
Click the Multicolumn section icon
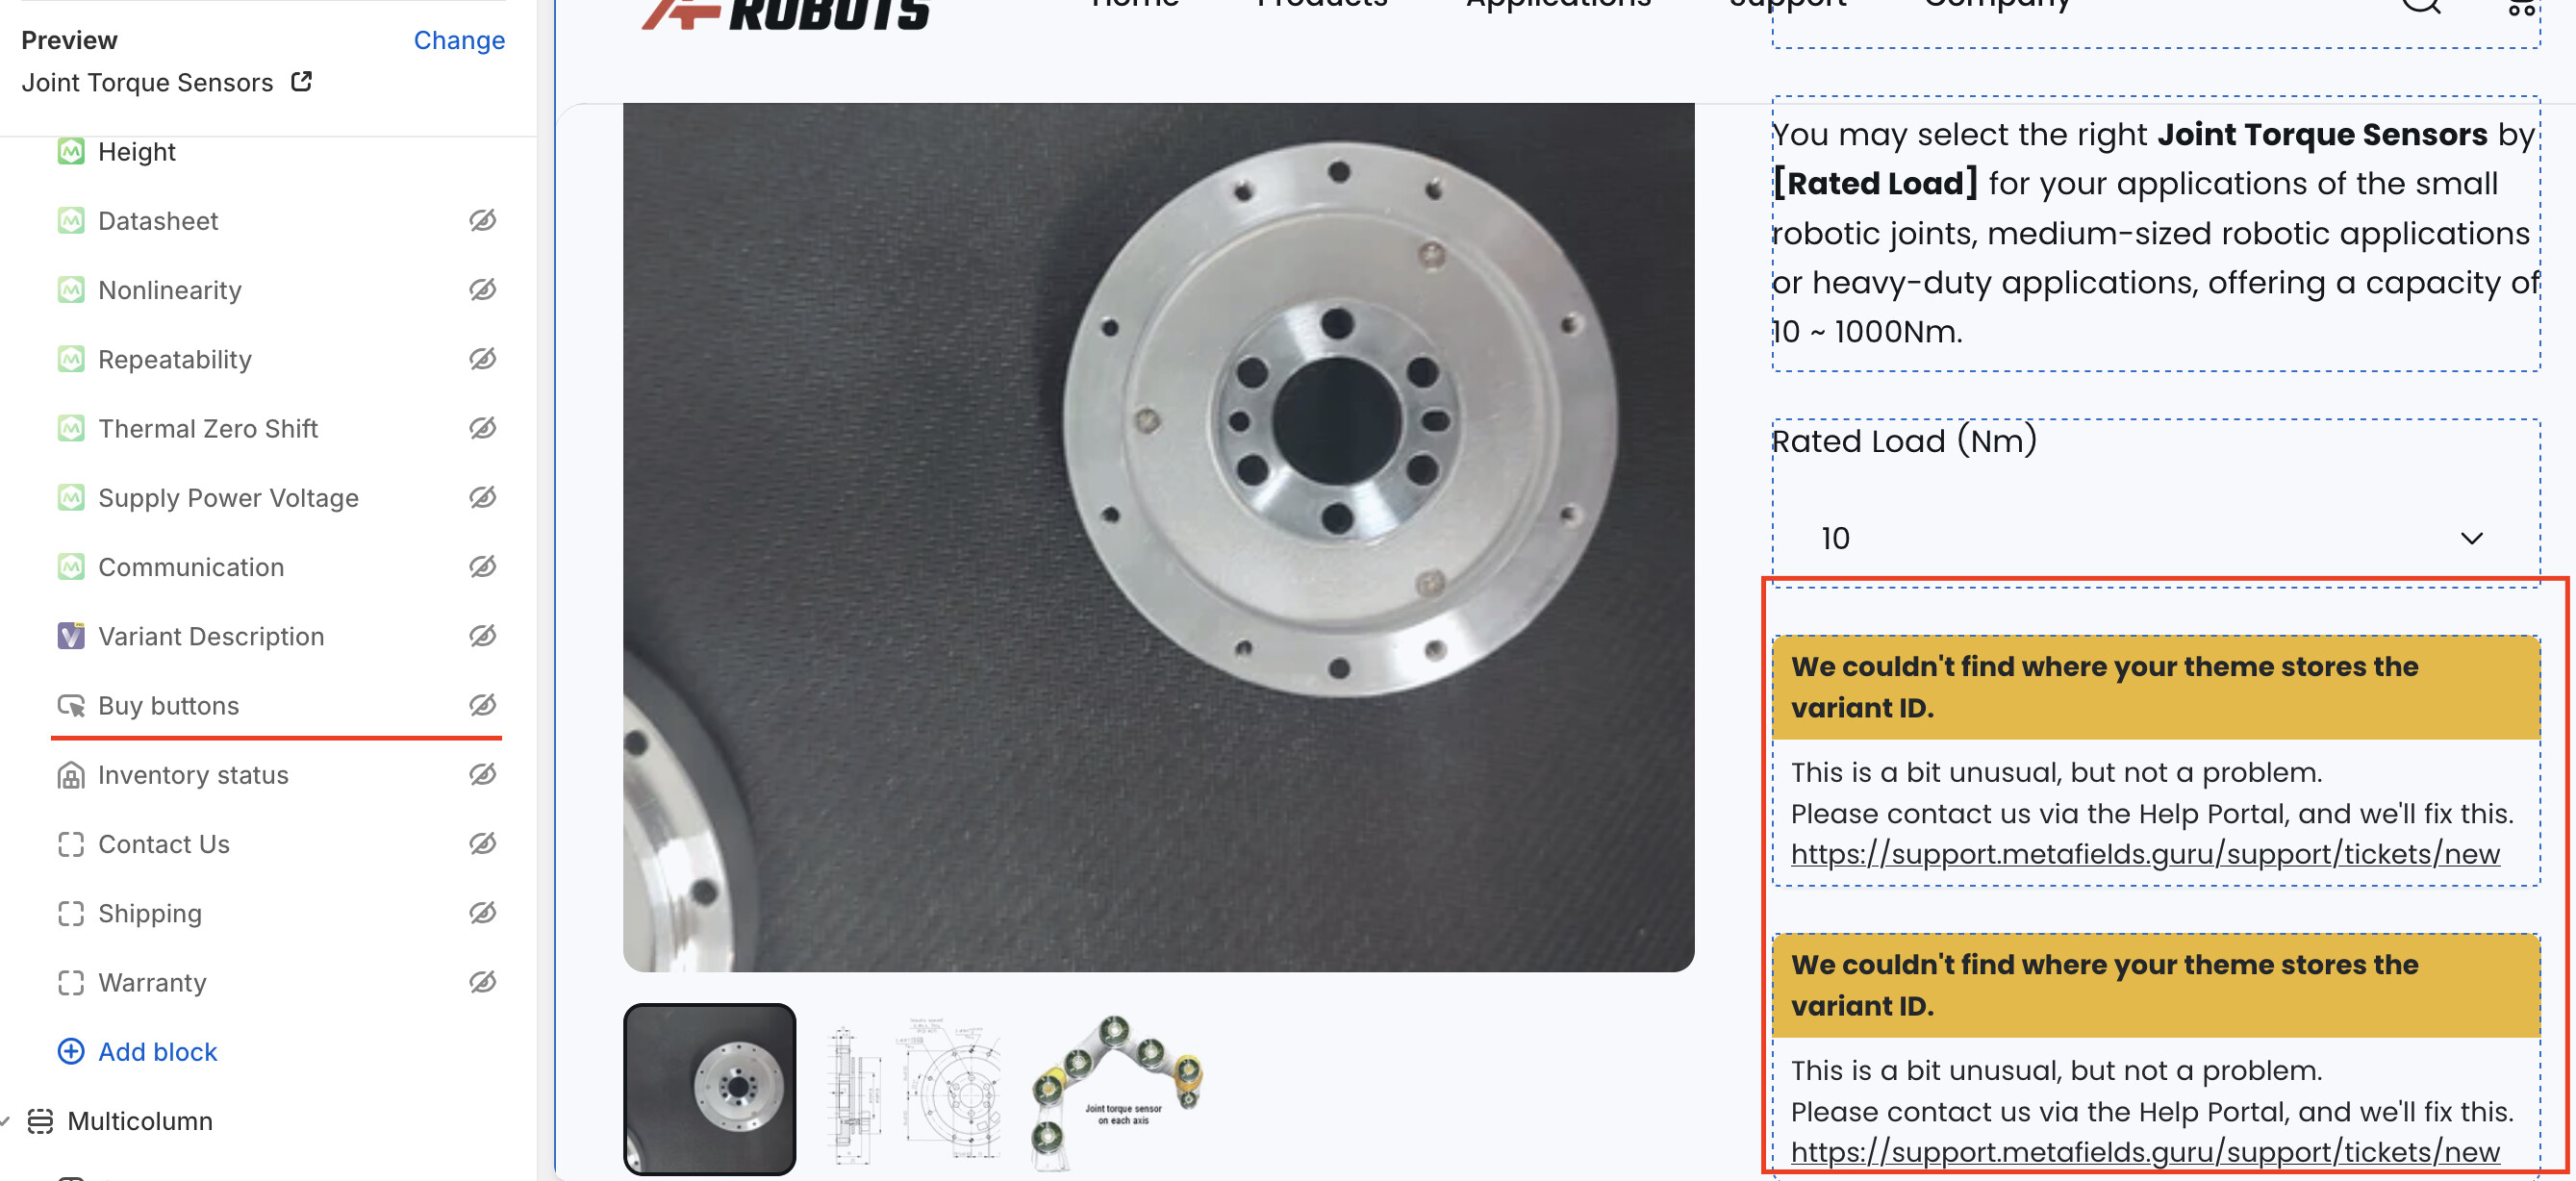click(40, 1121)
